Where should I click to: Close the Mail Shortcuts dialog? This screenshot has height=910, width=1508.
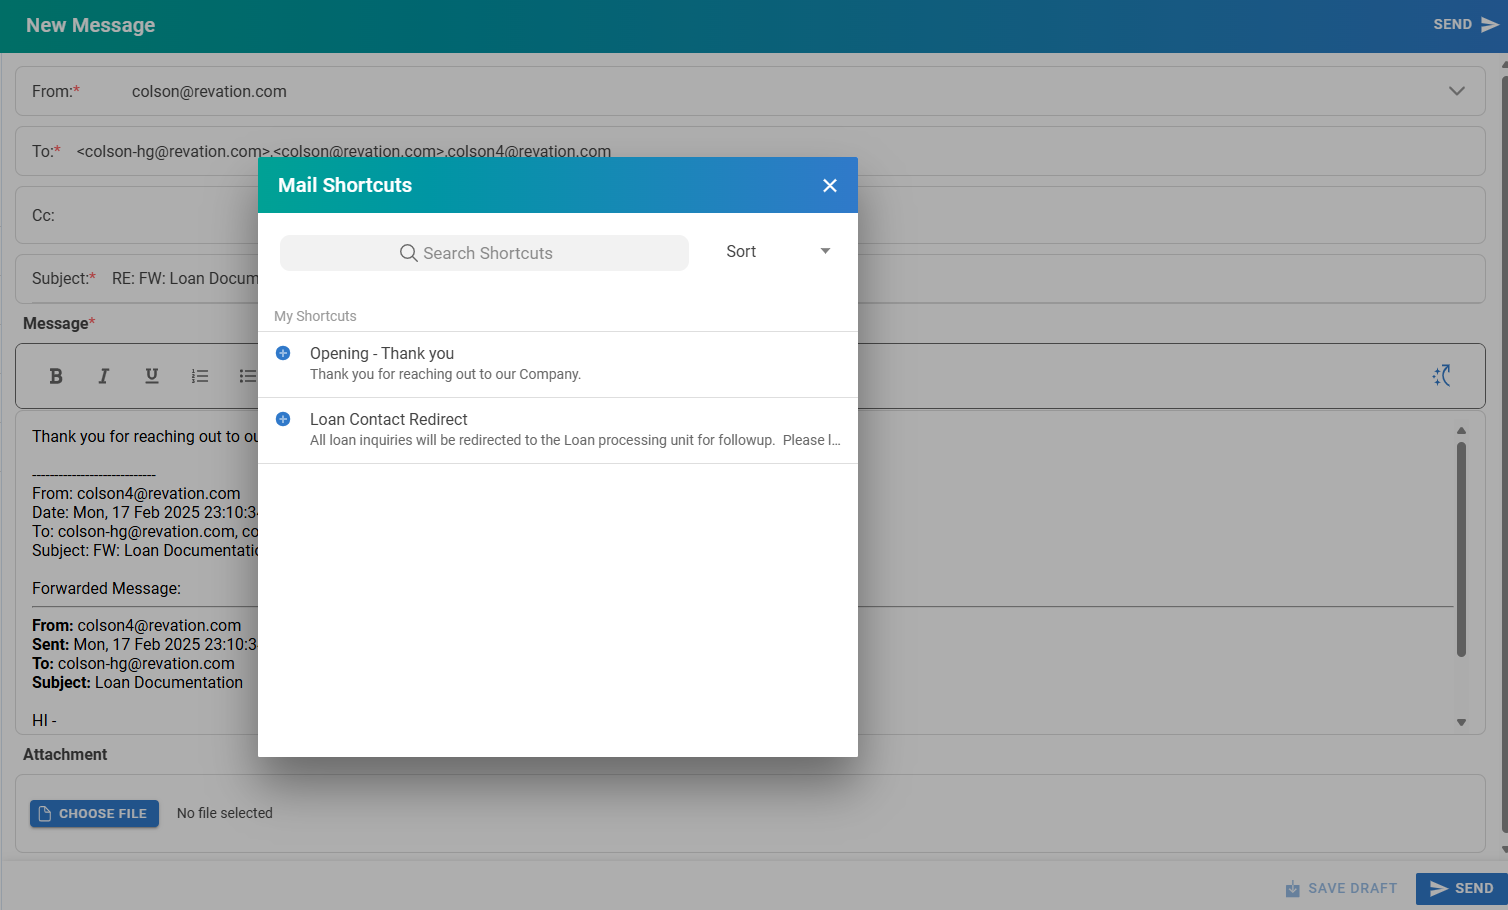tap(829, 186)
